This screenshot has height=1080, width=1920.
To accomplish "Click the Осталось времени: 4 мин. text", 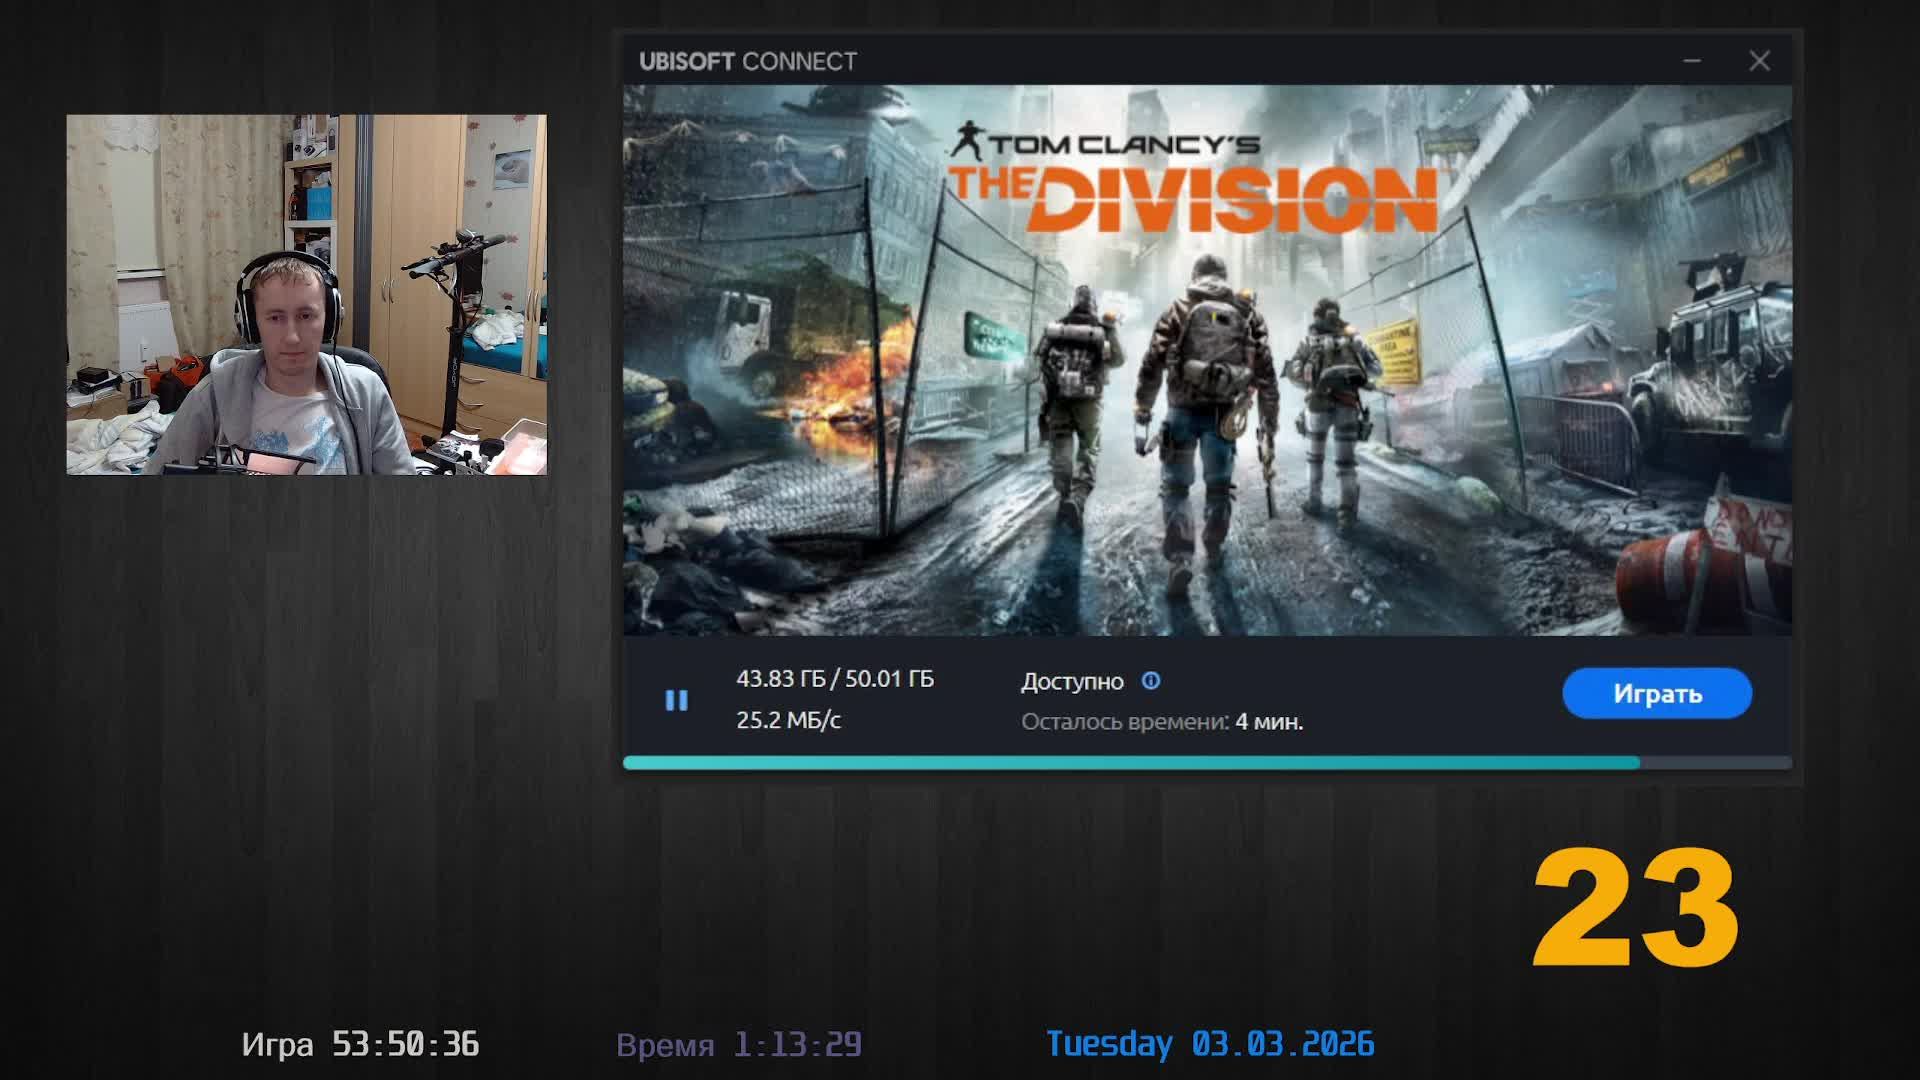I will (x=1162, y=722).
